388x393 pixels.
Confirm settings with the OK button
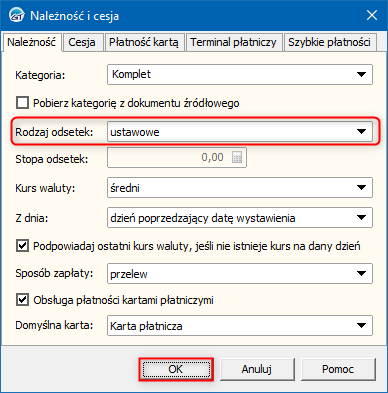tap(176, 369)
